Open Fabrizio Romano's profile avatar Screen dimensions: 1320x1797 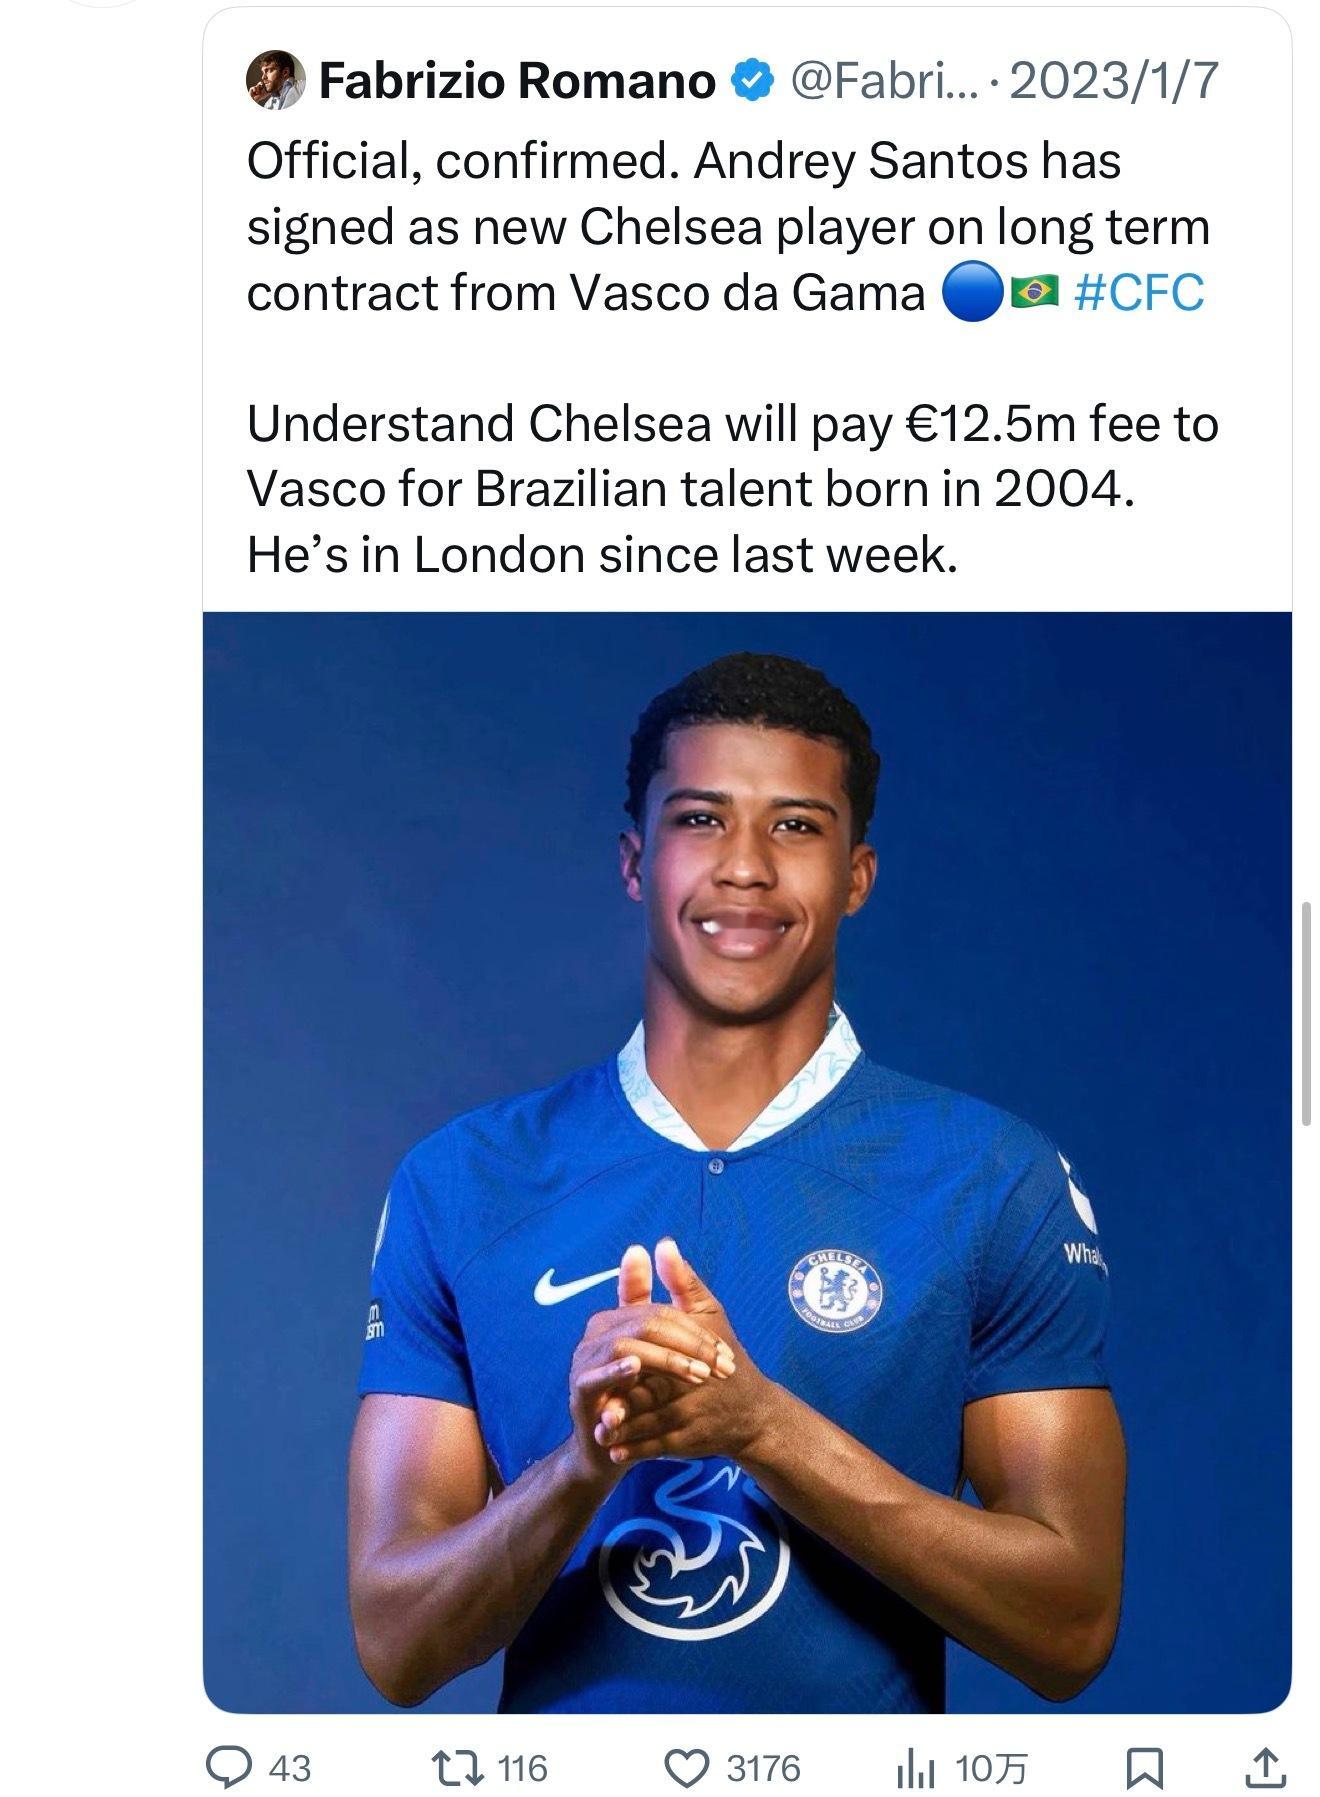274,80
